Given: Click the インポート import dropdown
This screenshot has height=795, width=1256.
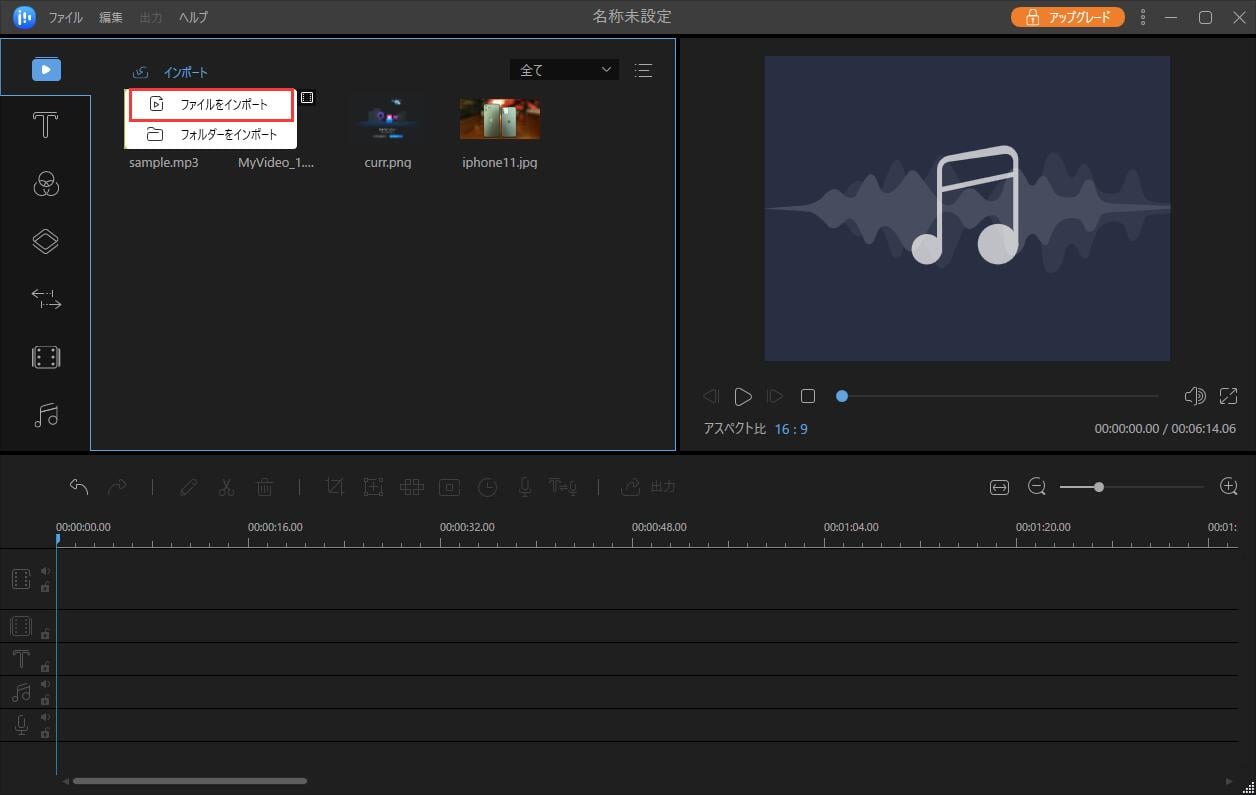Looking at the screenshot, I should click(x=171, y=72).
